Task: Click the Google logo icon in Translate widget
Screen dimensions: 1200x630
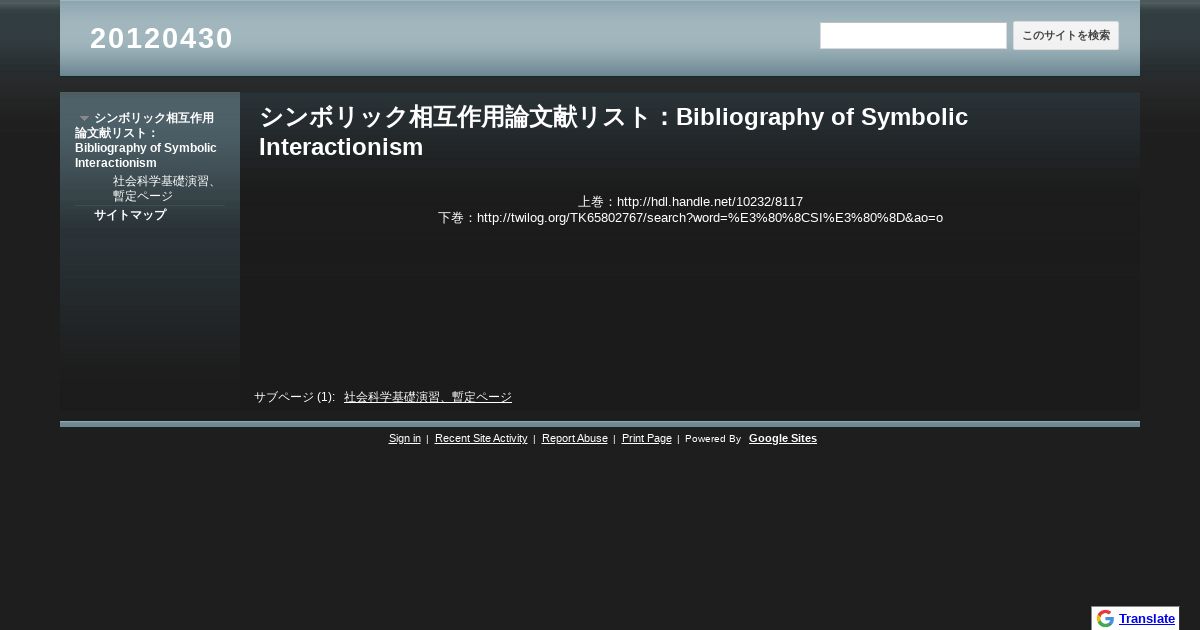Action: [1105, 618]
